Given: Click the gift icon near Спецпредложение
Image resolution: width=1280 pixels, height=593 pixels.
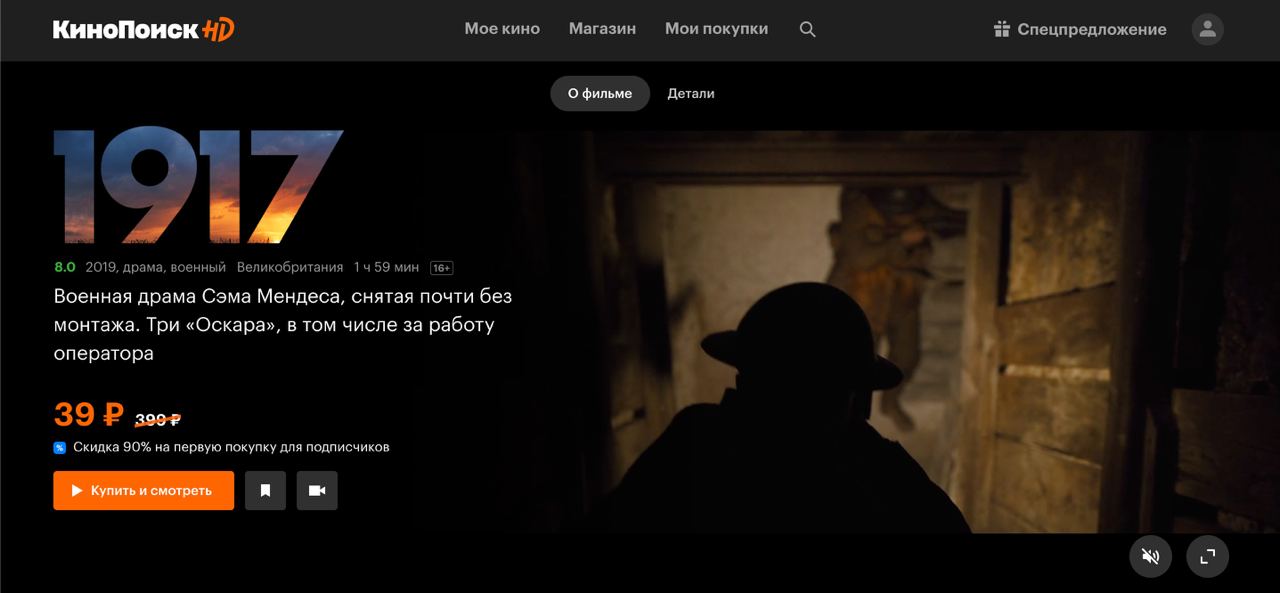Looking at the screenshot, I should pos(1002,29).
